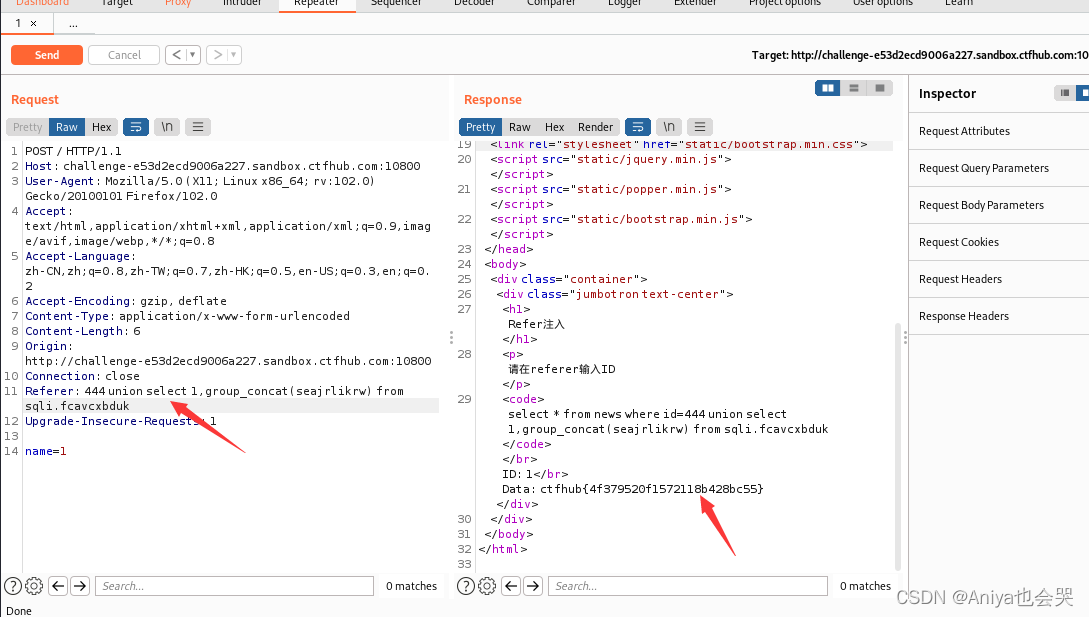1089x617 pixels.
Task: Go to next request in history
Action: [x=217, y=55]
